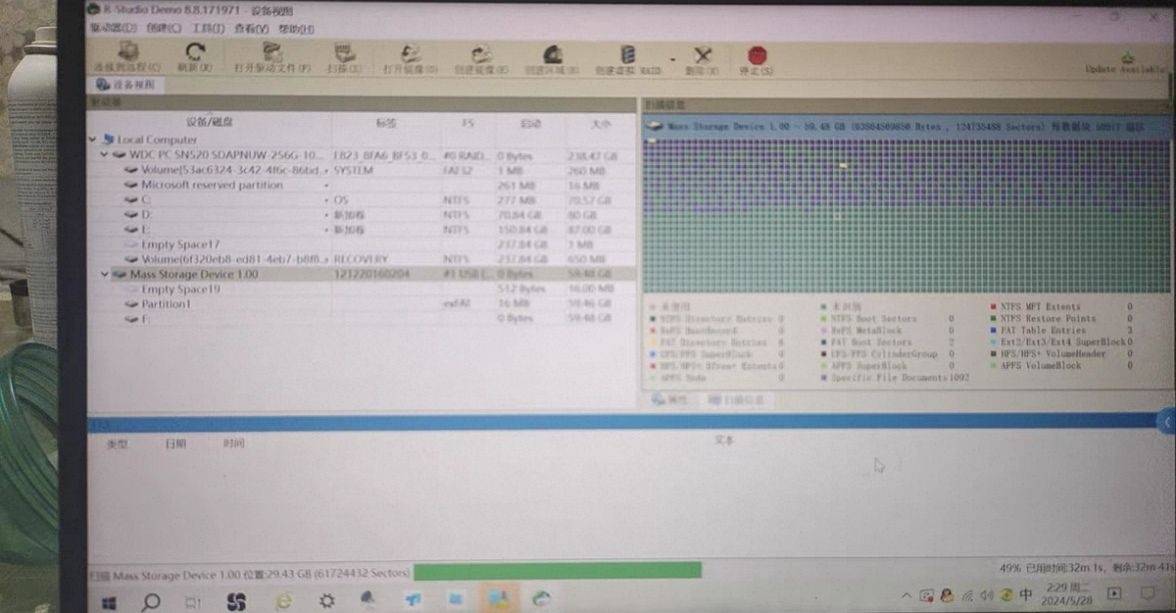Image resolution: width=1176 pixels, height=613 pixels.
Task: Select the Device View tab
Action: pos(126,85)
